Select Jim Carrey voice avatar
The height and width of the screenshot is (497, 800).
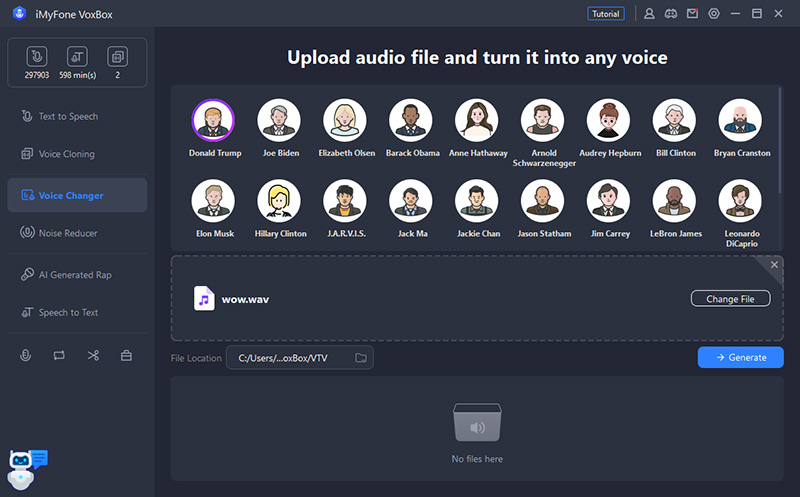[608, 201]
